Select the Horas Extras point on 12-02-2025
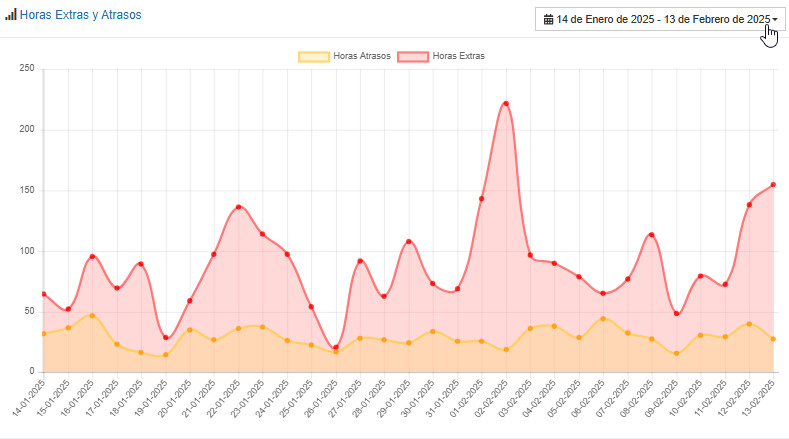Viewport: 789px width, 439px height. (749, 205)
